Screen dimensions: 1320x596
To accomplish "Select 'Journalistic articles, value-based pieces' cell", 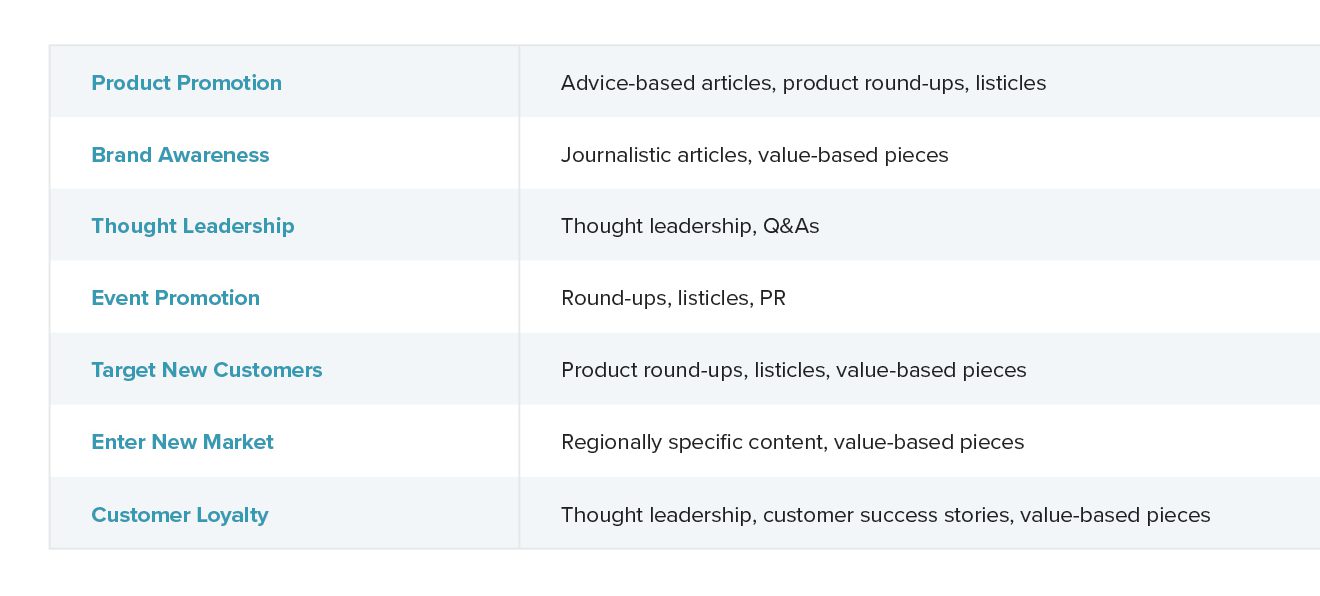I will [755, 155].
